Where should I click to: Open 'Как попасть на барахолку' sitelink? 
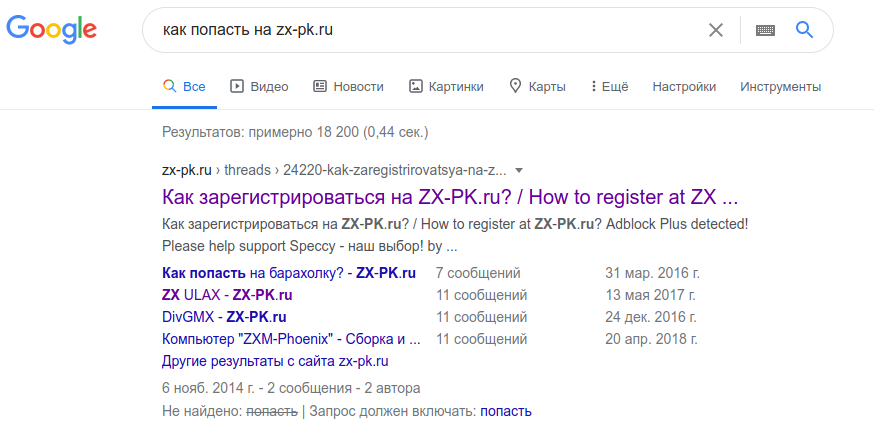coord(288,273)
